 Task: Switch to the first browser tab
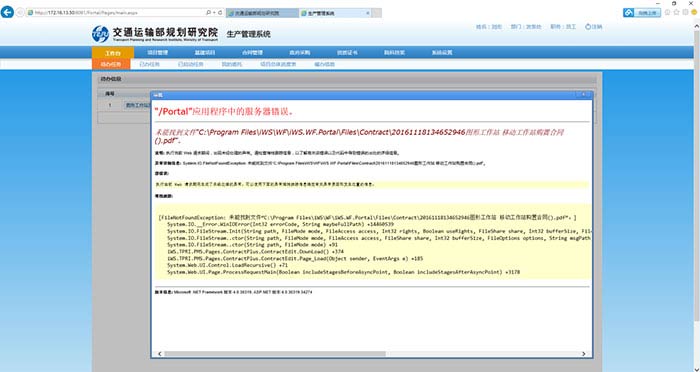[x=262, y=13]
